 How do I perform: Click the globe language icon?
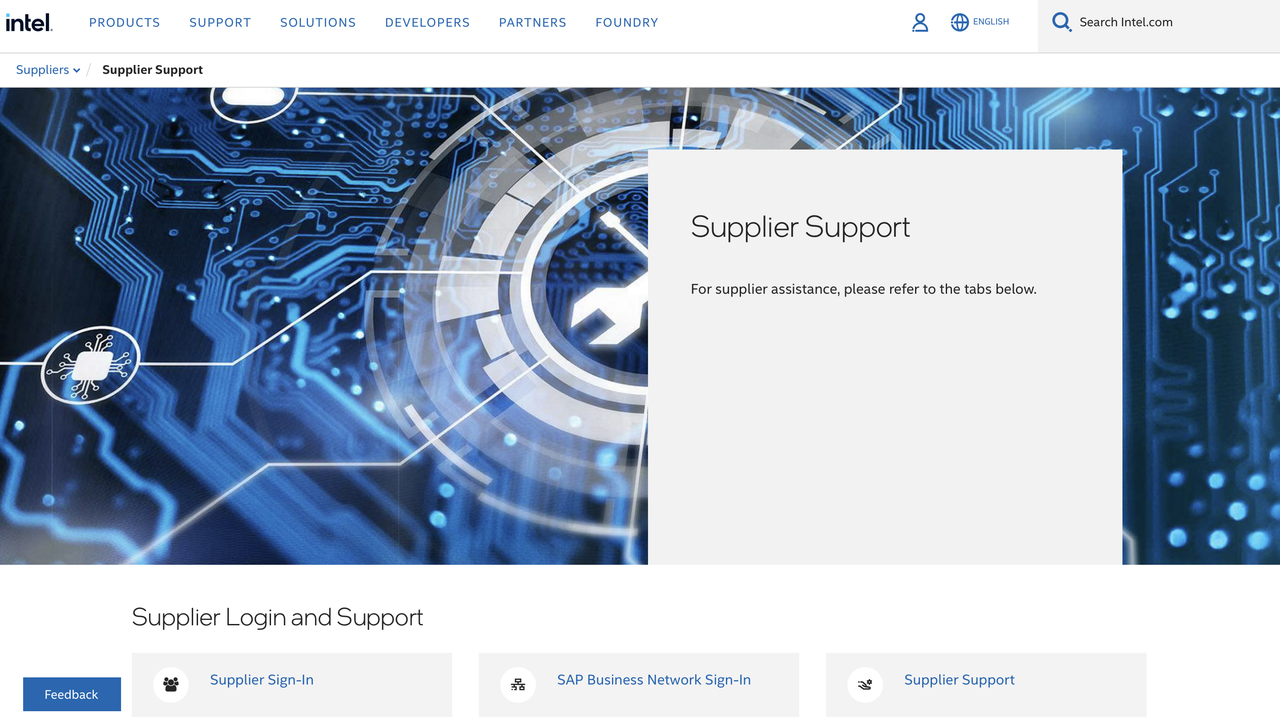960,22
